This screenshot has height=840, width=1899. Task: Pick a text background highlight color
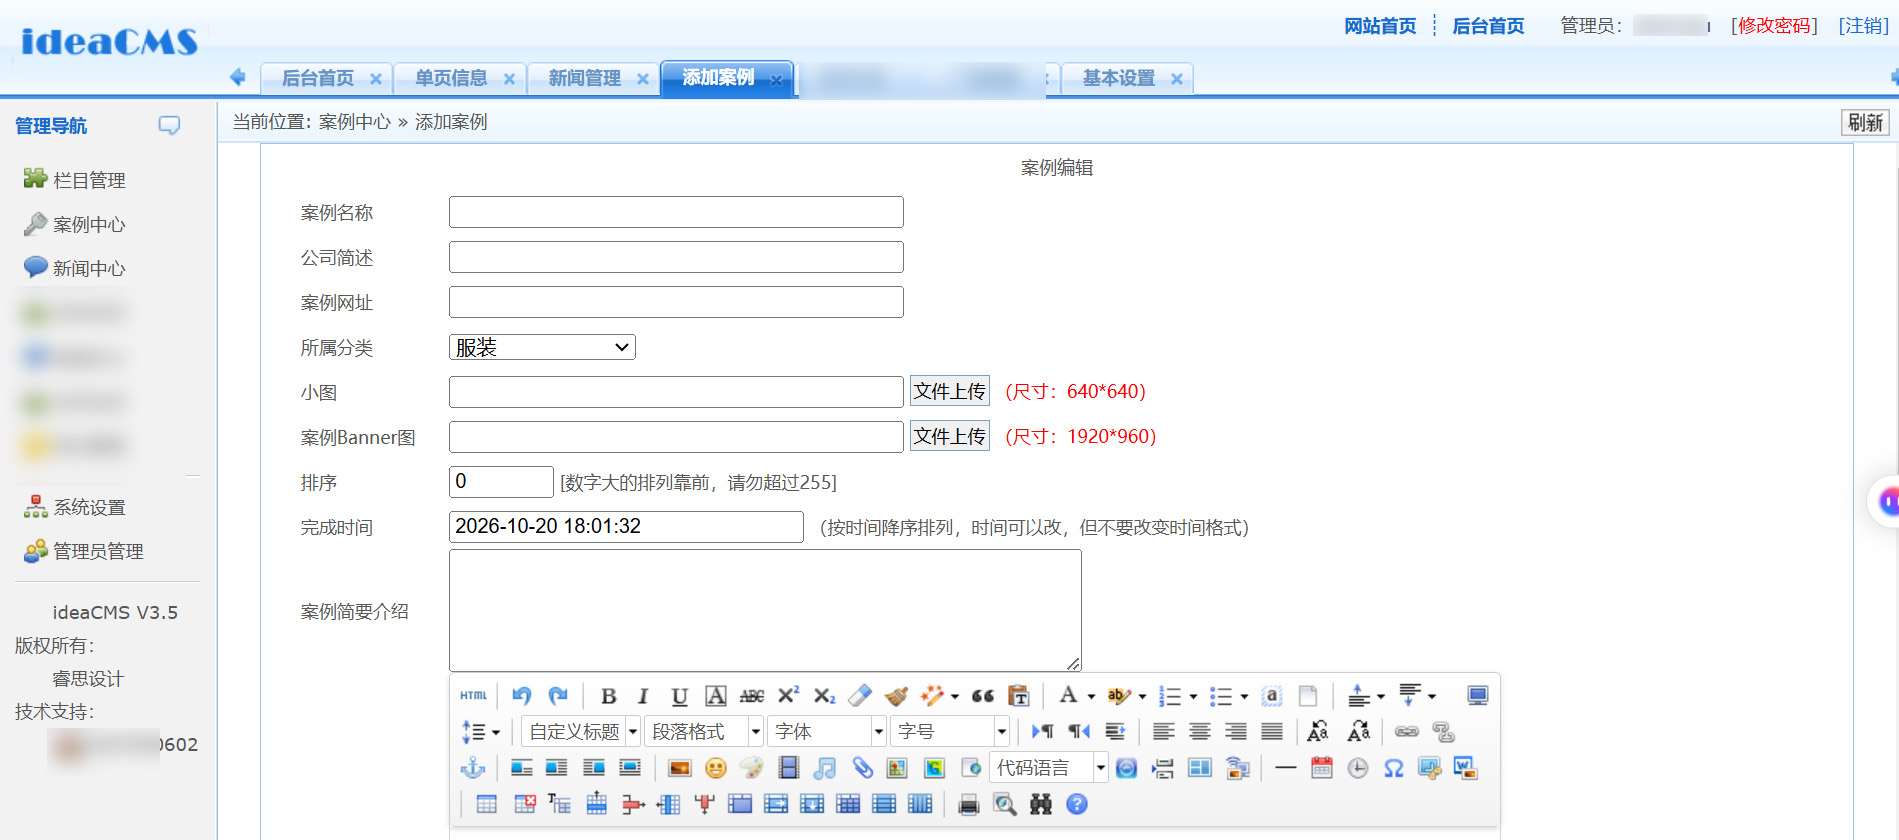point(1119,696)
